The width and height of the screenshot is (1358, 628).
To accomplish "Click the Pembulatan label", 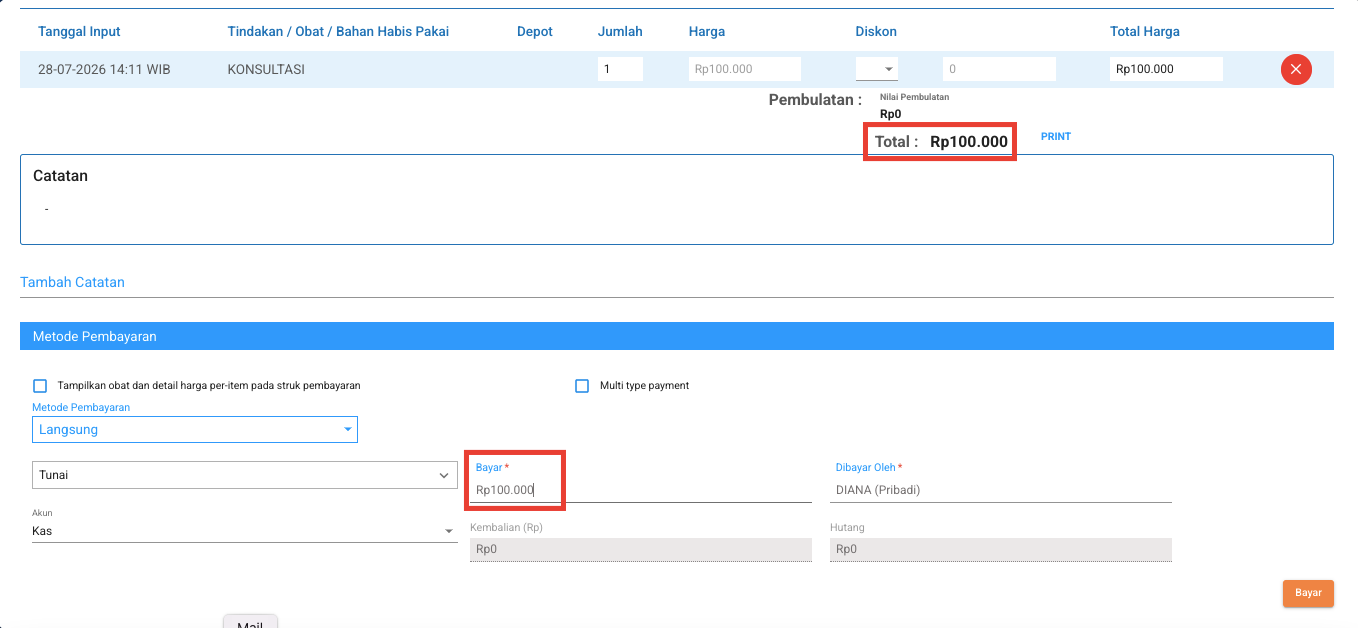I will [x=815, y=100].
